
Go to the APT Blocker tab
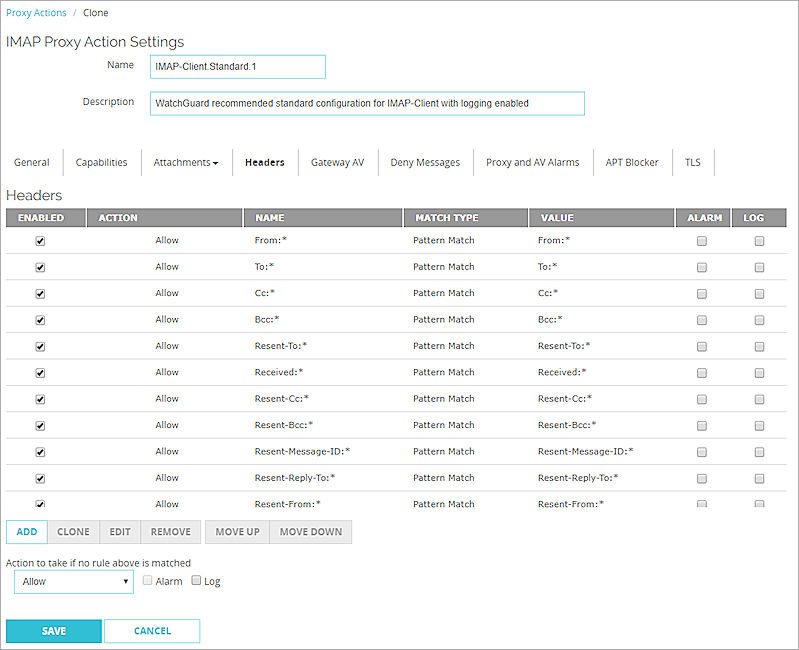632,162
